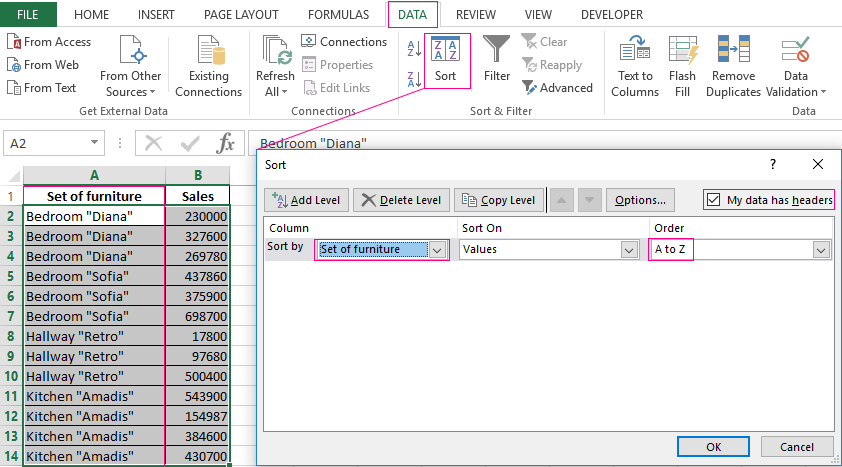The height and width of the screenshot is (467, 842).
Task: Toggle My data has headers checkbox
Action: 713,200
